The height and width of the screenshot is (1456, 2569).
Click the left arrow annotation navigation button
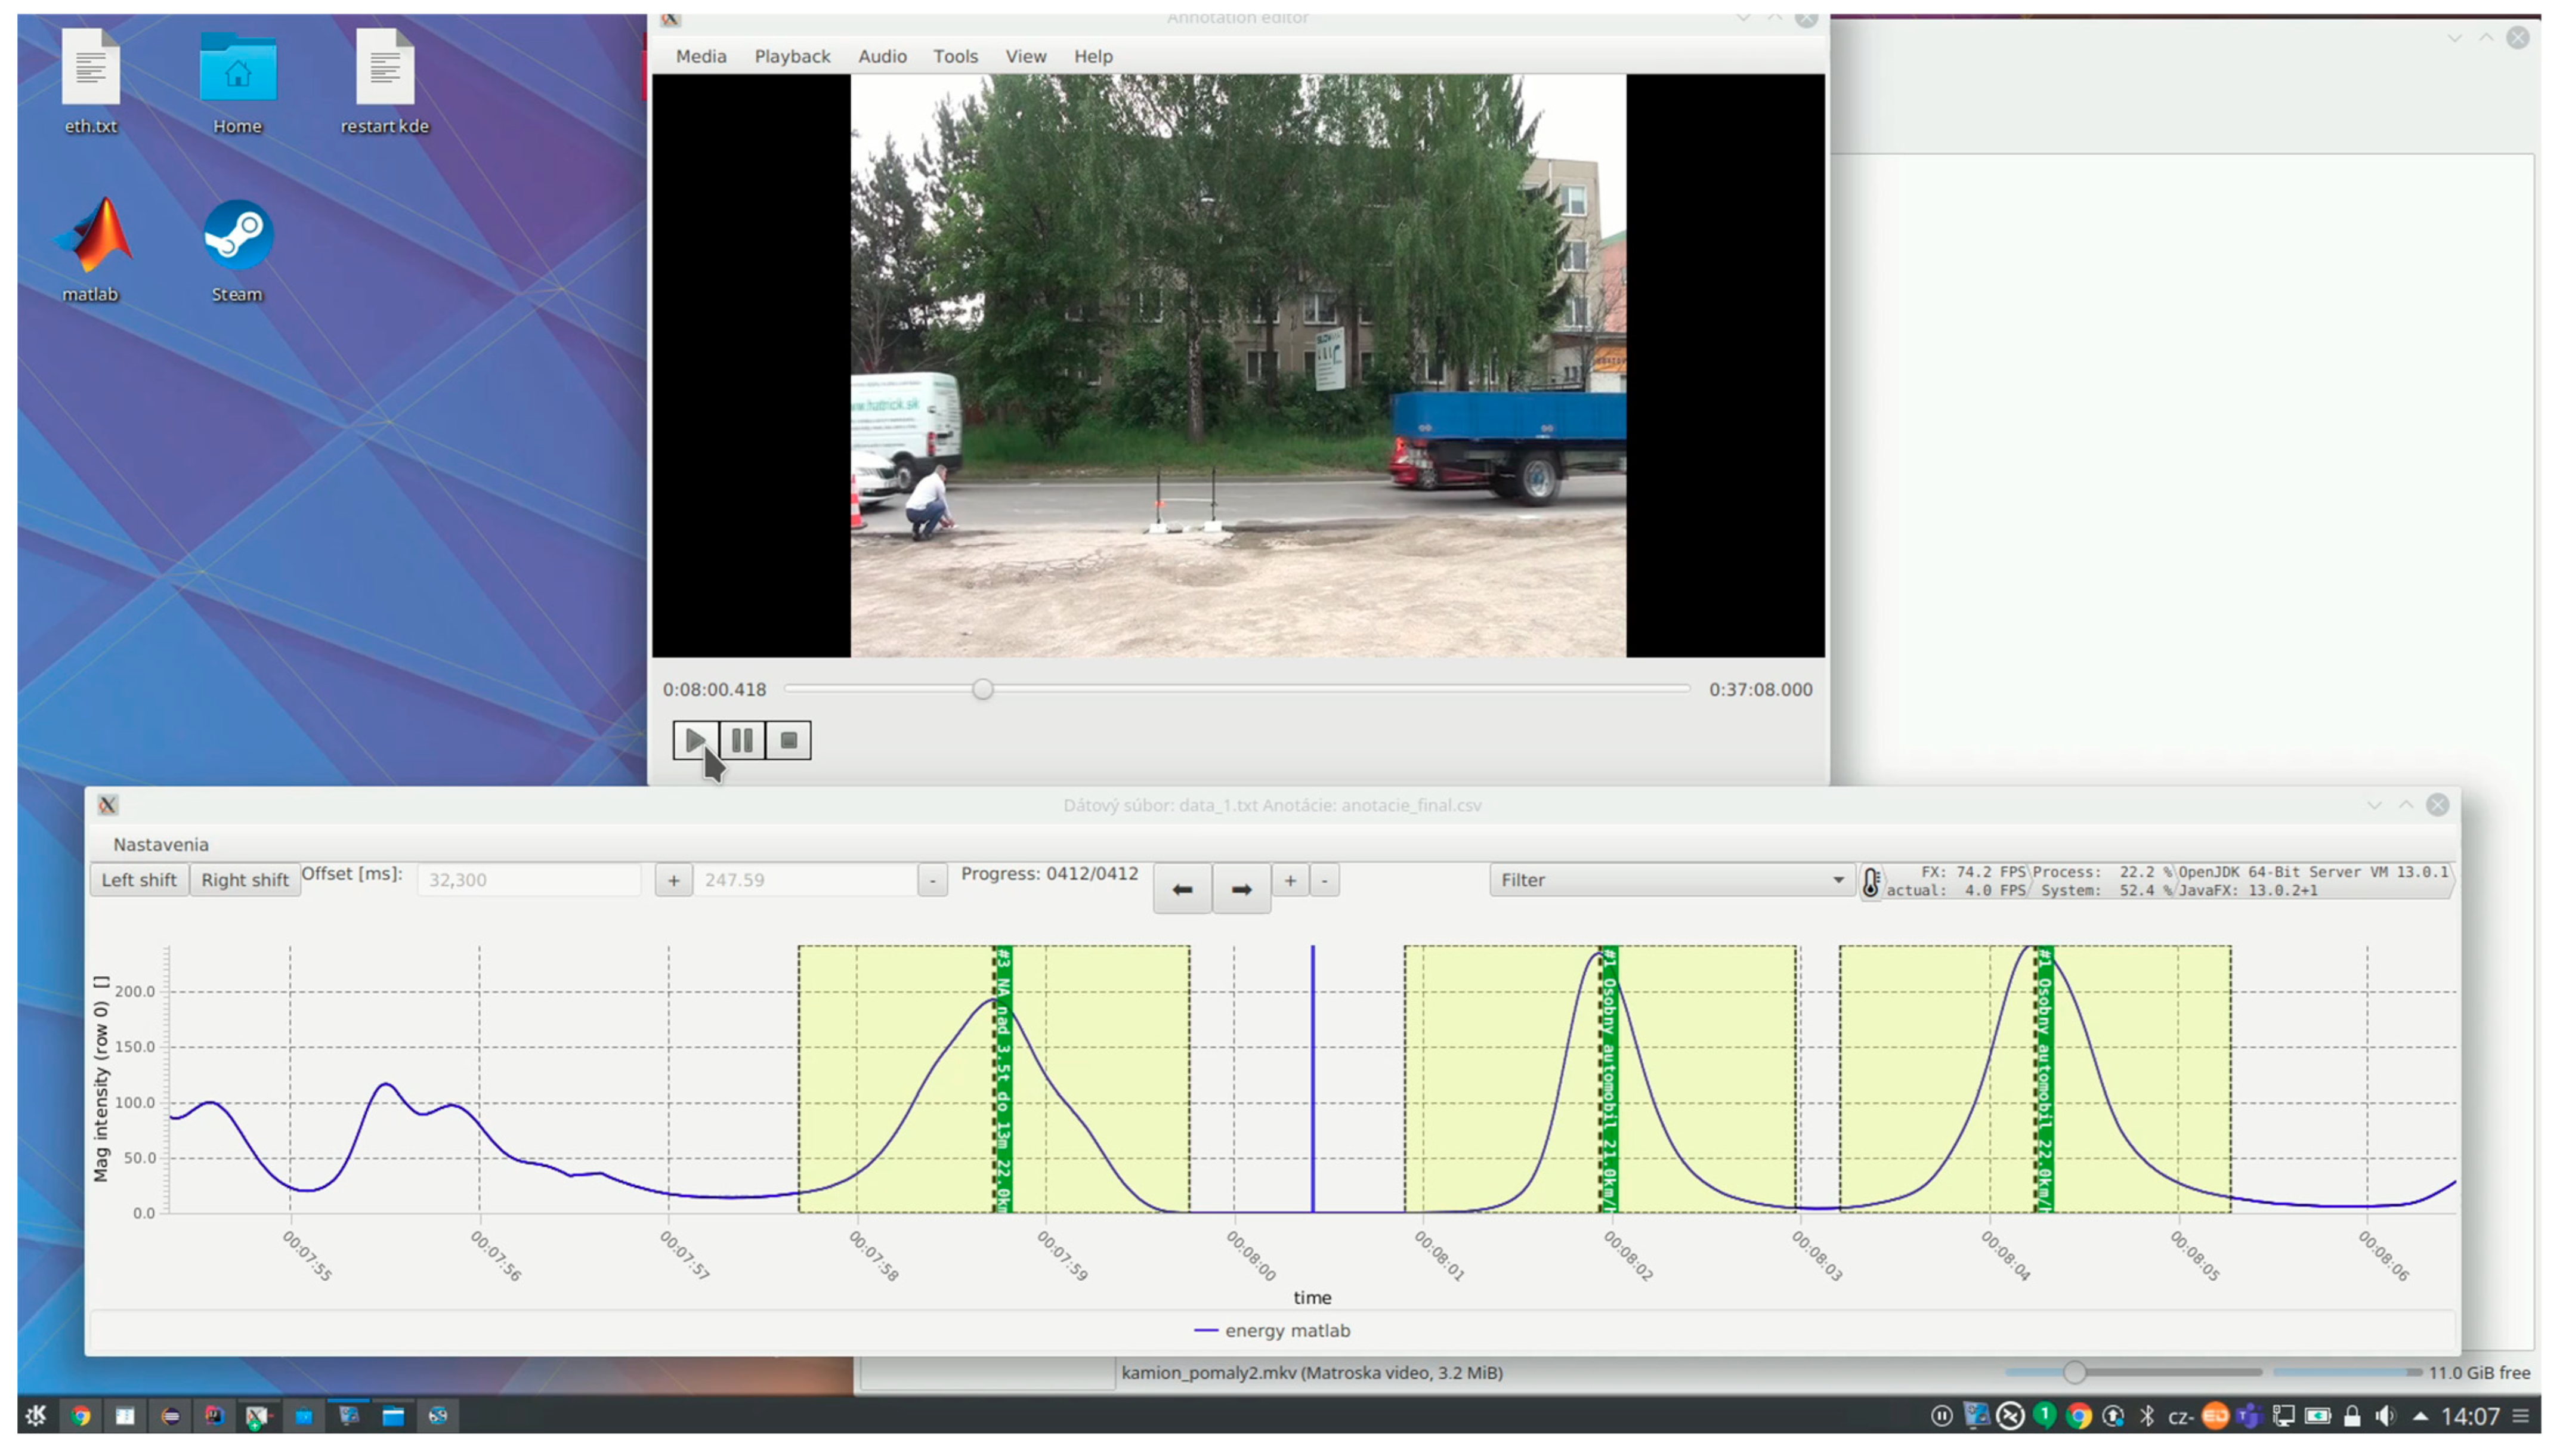[x=1182, y=889]
